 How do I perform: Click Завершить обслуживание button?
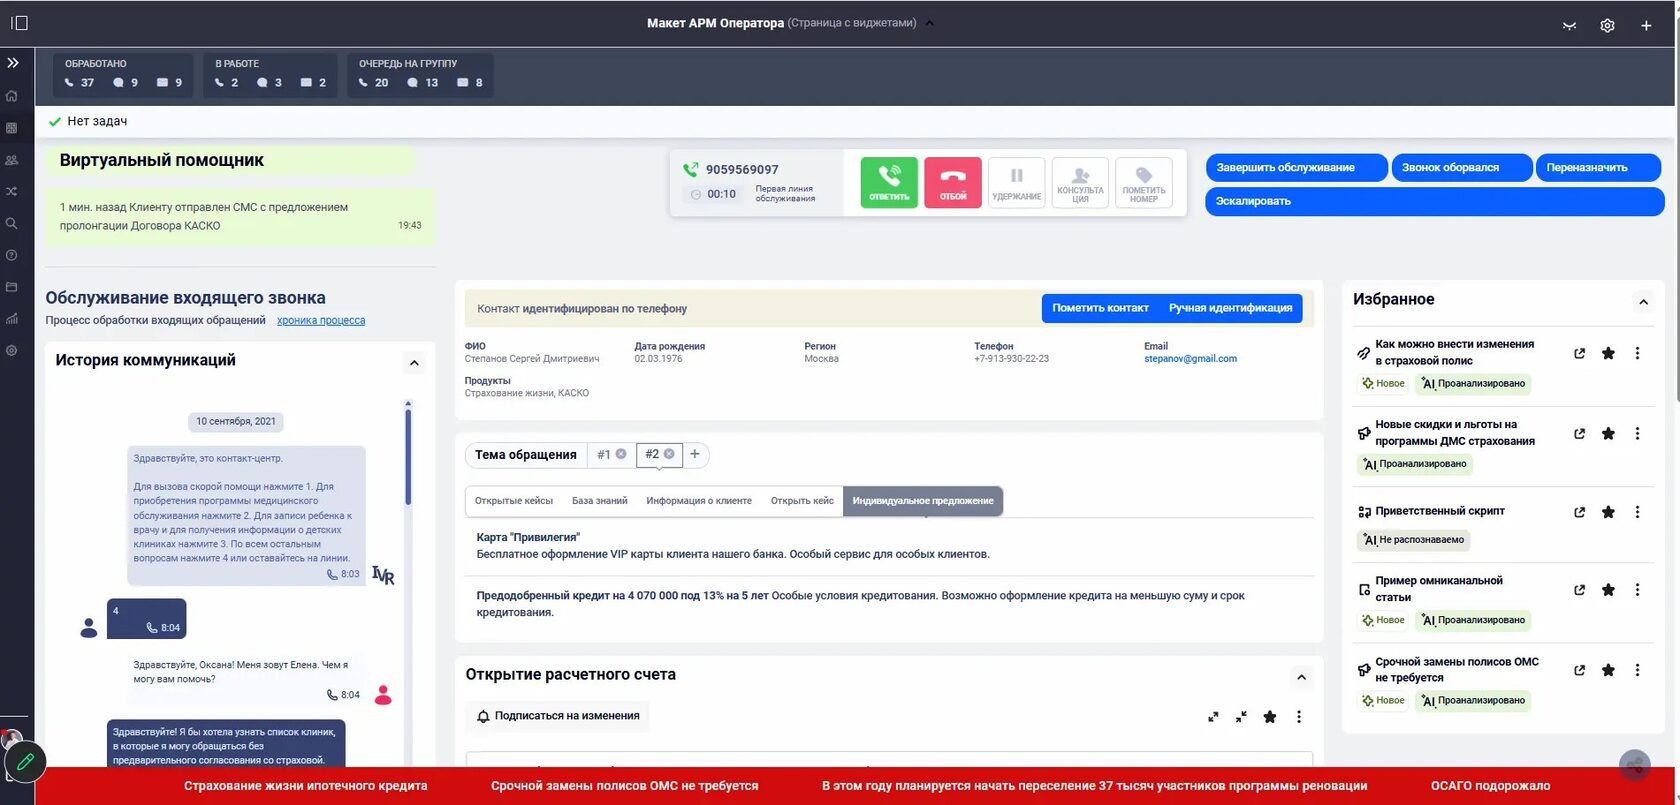click(x=1296, y=167)
